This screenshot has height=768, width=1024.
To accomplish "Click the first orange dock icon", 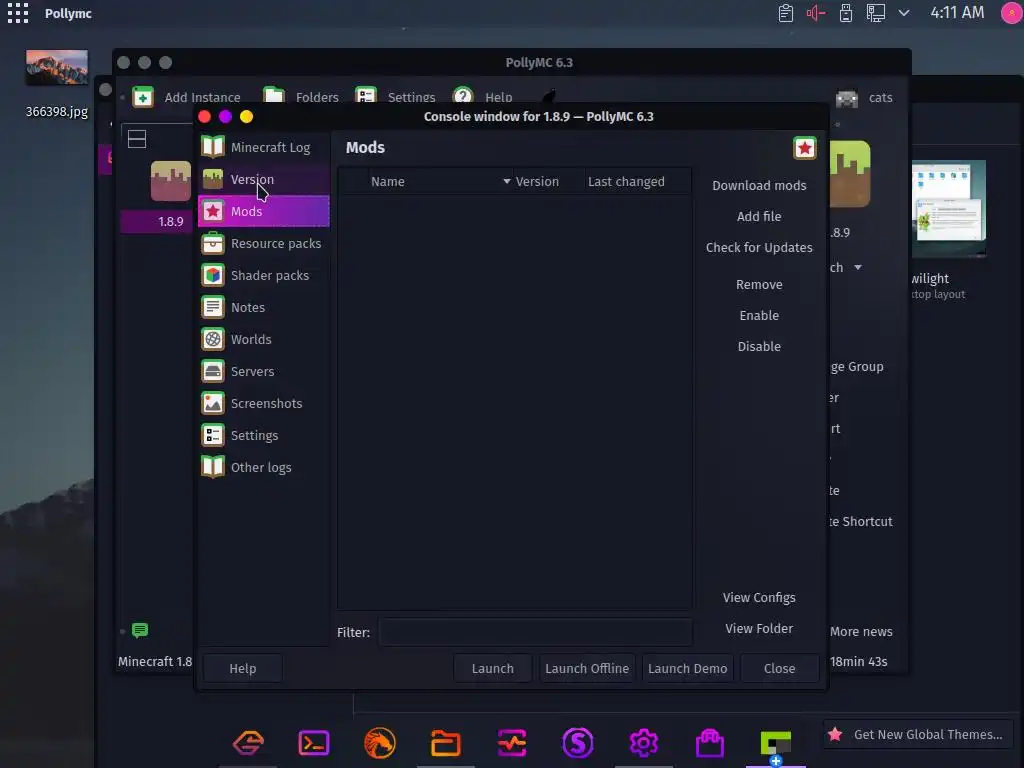I will coord(248,743).
